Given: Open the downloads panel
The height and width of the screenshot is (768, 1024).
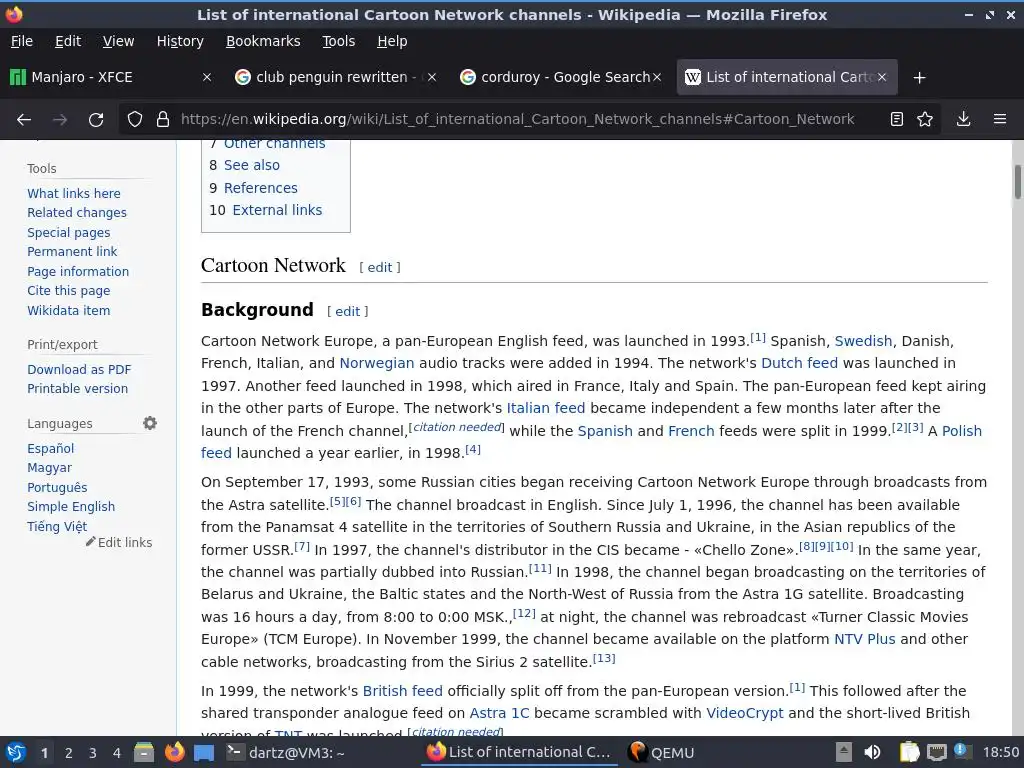Looking at the screenshot, I should [963, 119].
